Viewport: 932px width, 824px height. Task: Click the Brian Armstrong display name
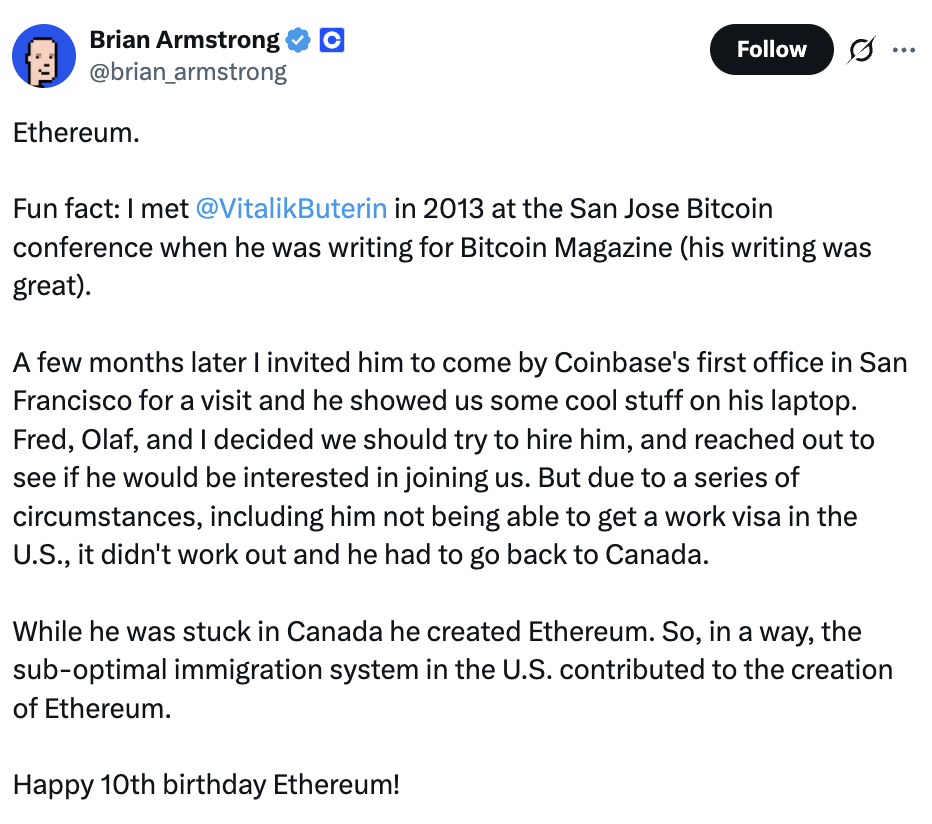coord(184,40)
